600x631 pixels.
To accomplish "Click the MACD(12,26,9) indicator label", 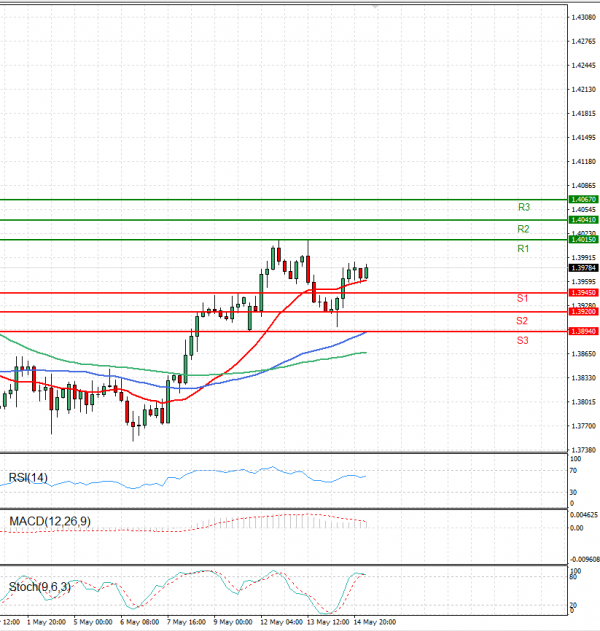I will (x=50, y=522).
